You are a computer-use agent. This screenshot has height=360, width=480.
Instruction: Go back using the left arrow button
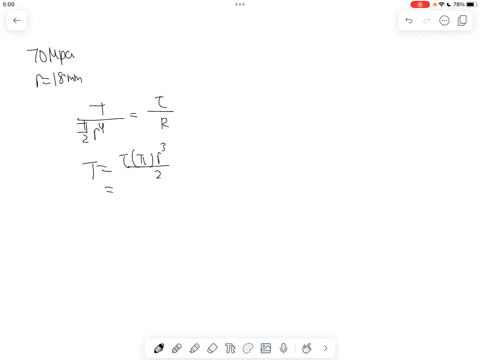pos(17,21)
